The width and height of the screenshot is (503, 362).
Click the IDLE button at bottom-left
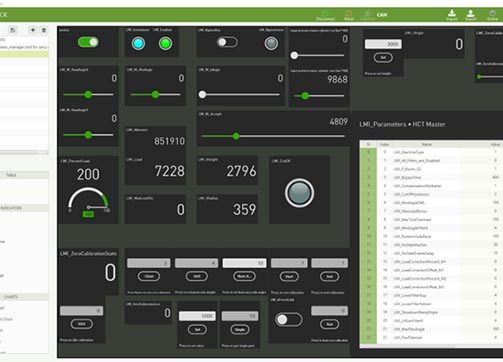click(81, 324)
